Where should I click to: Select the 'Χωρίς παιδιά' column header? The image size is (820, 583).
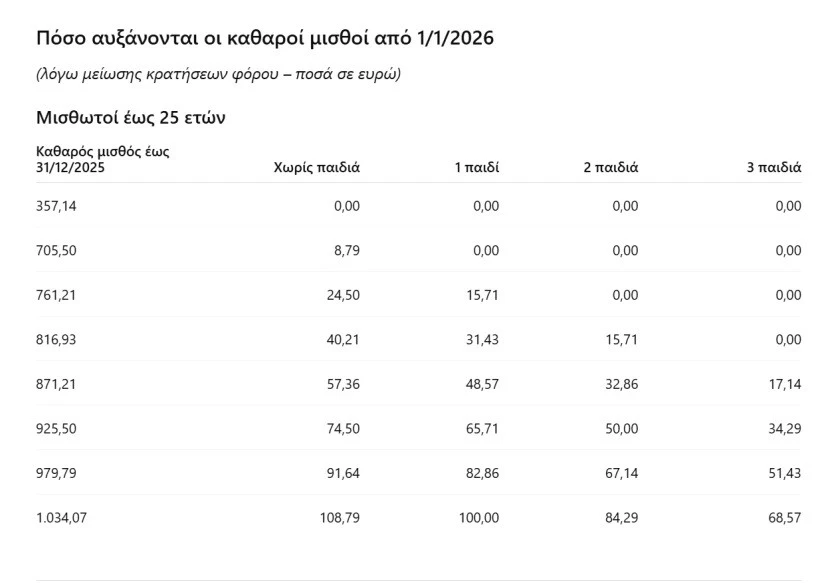(316, 168)
